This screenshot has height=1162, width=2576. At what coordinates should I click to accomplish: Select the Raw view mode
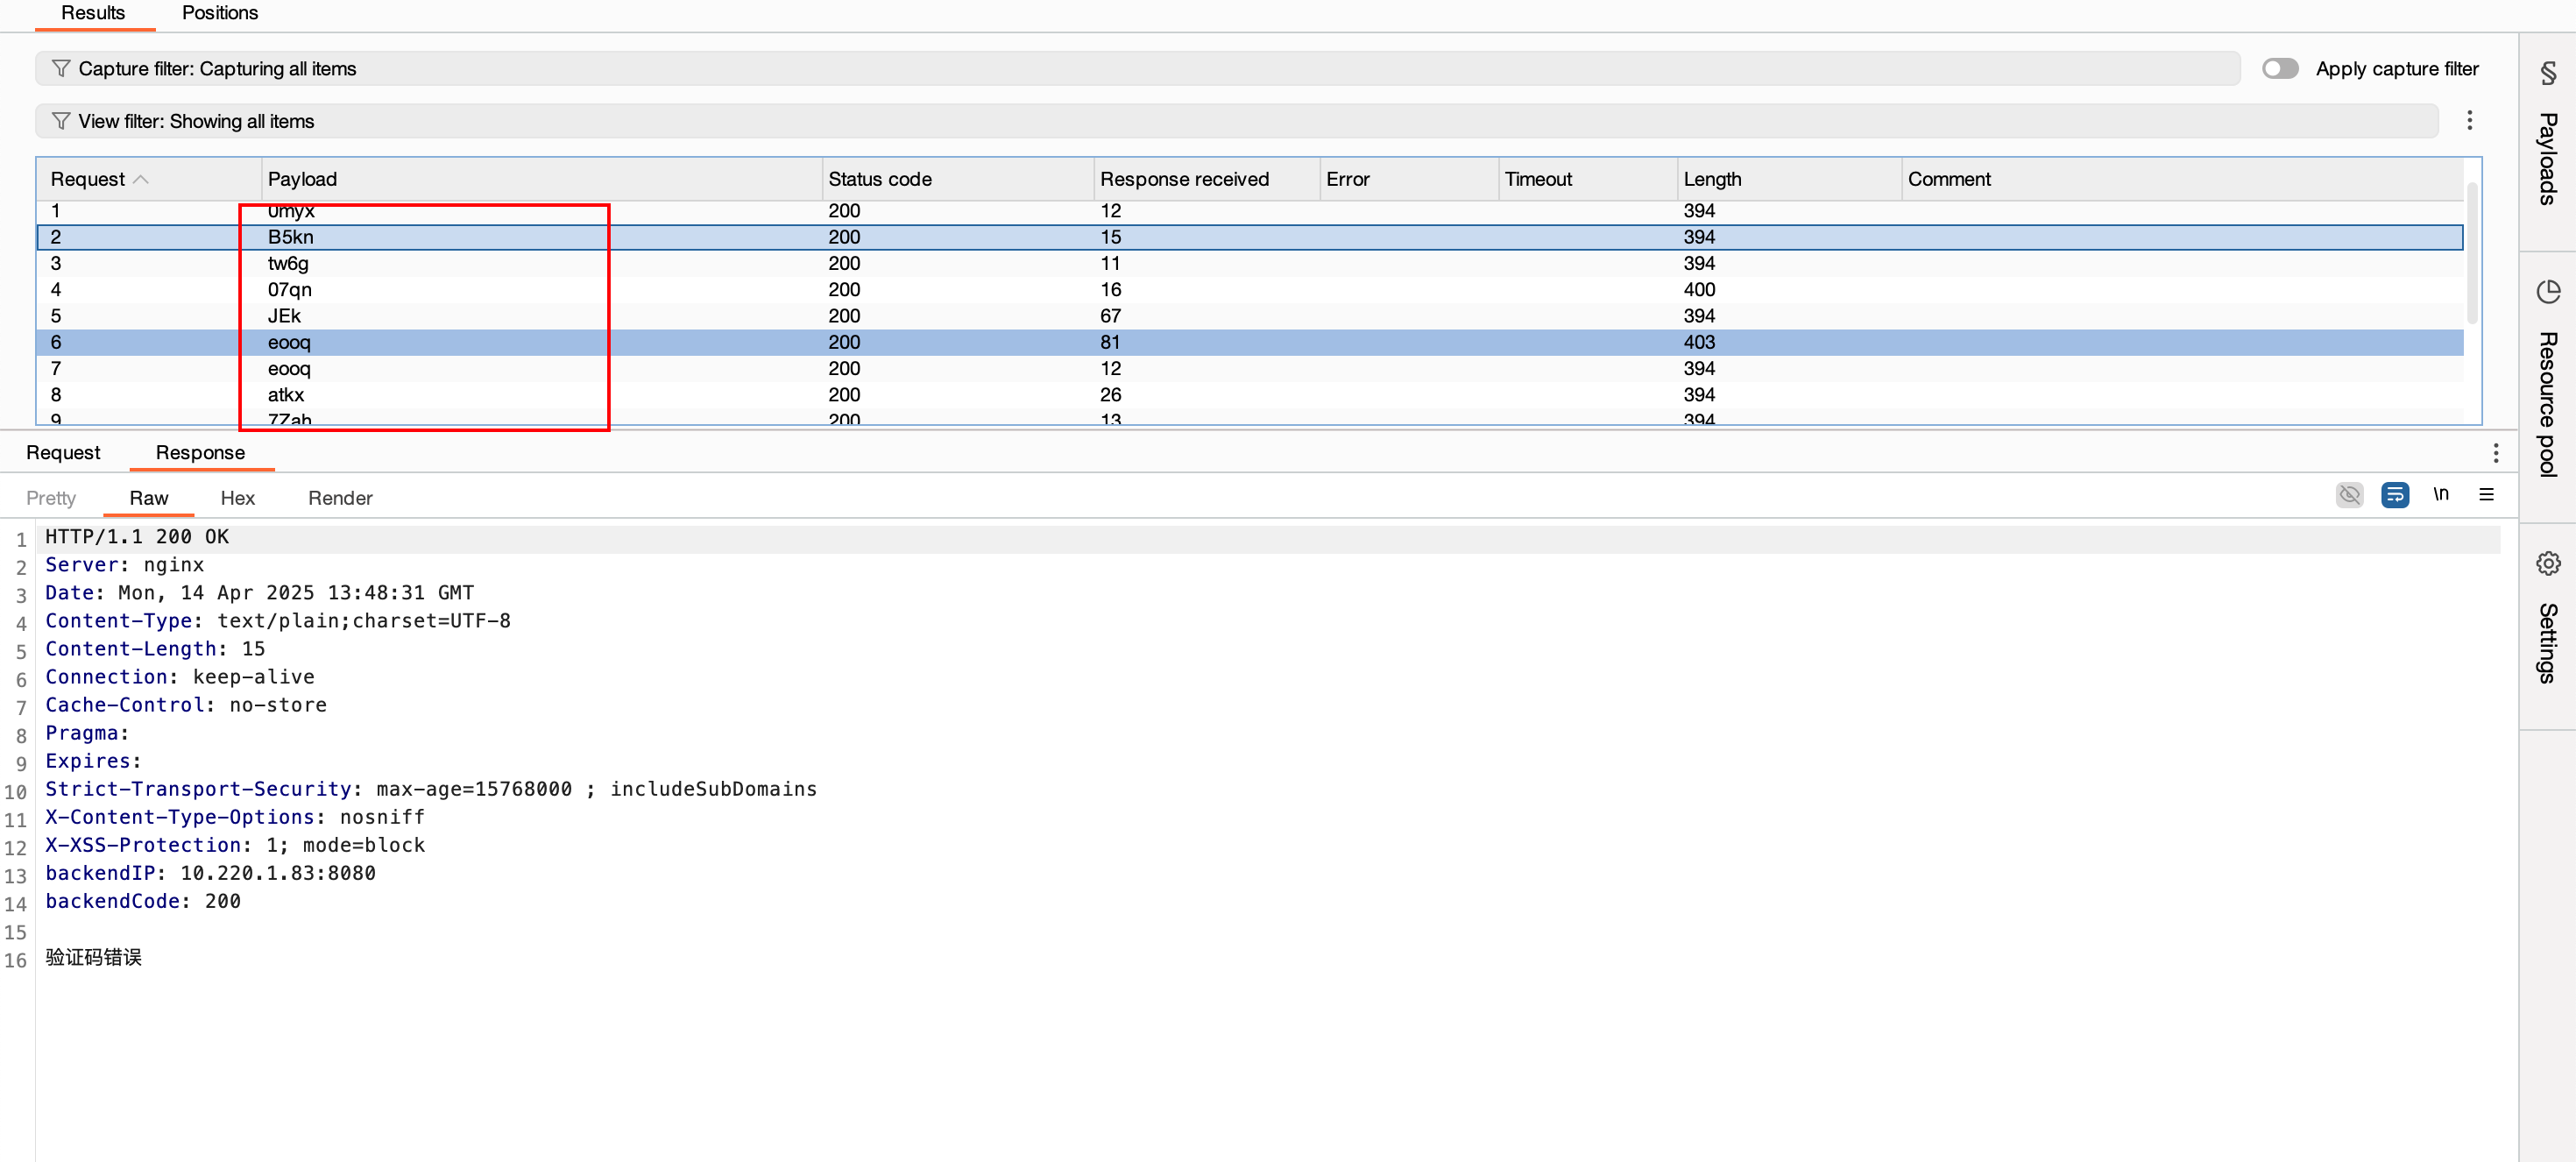[149, 498]
